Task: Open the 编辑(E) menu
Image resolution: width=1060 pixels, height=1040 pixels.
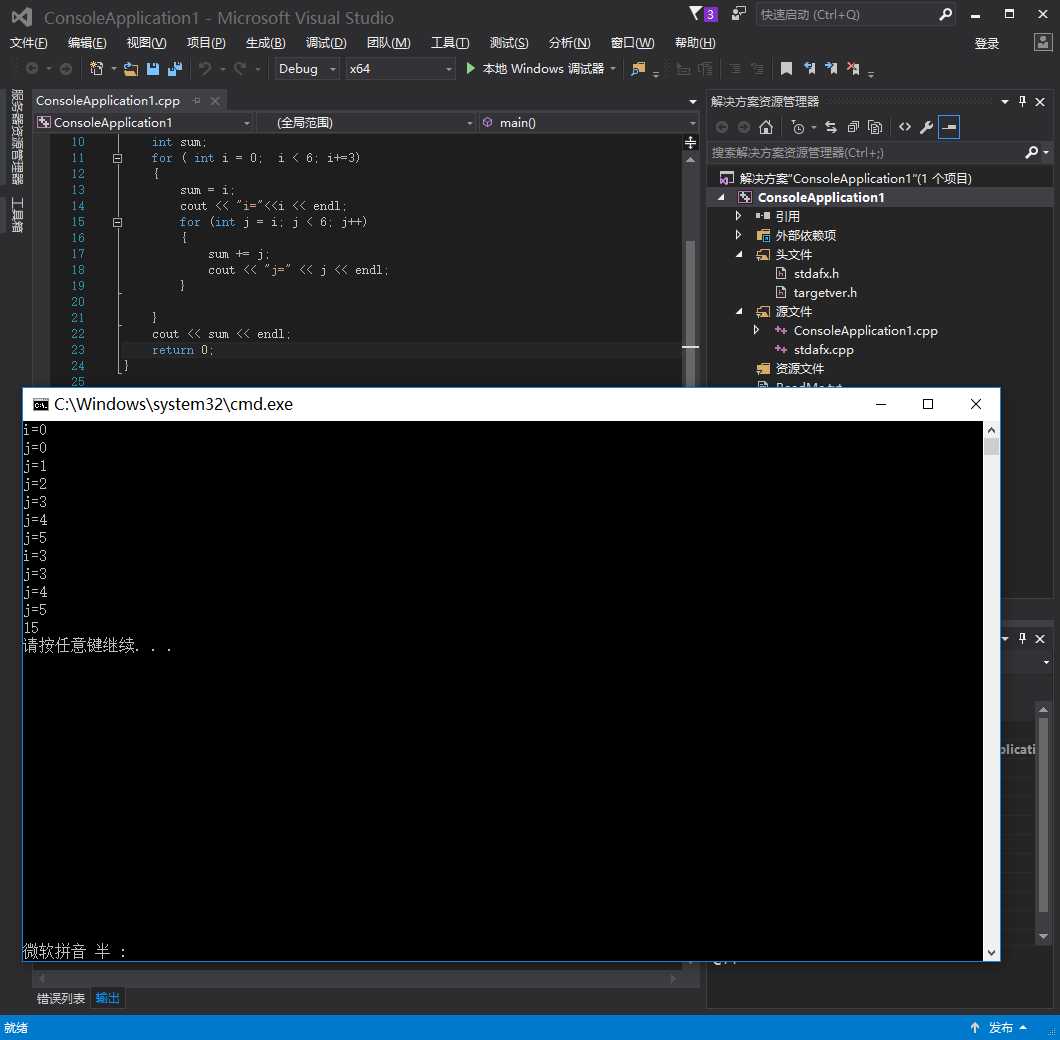Action: 87,43
